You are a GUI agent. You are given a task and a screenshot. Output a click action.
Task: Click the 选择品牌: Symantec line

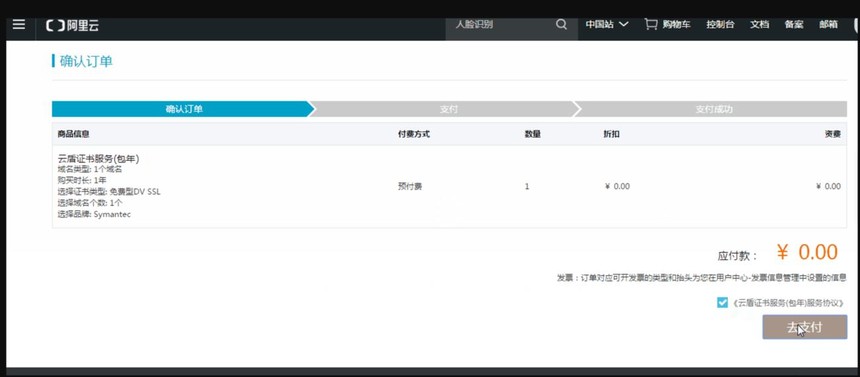coord(94,214)
